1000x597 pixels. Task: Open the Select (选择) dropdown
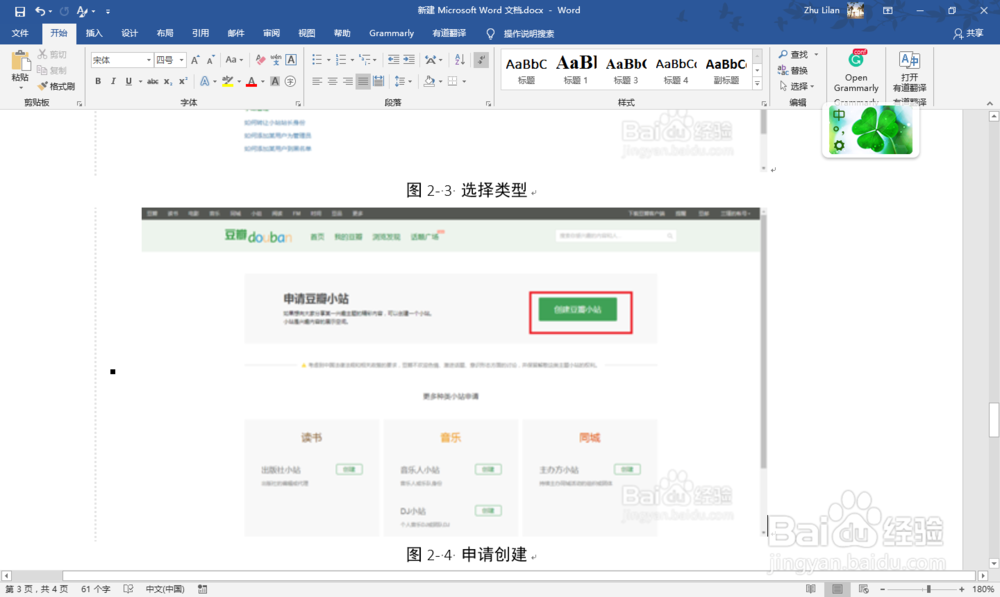coord(797,86)
